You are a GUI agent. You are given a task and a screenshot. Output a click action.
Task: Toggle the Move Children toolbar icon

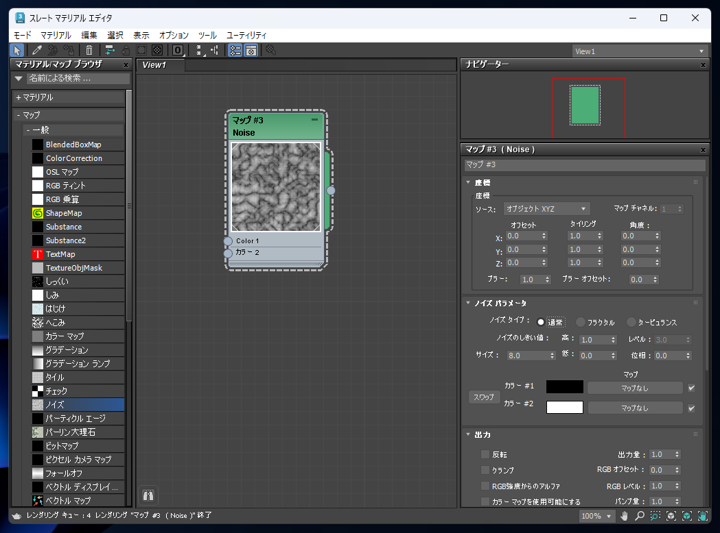pos(109,50)
